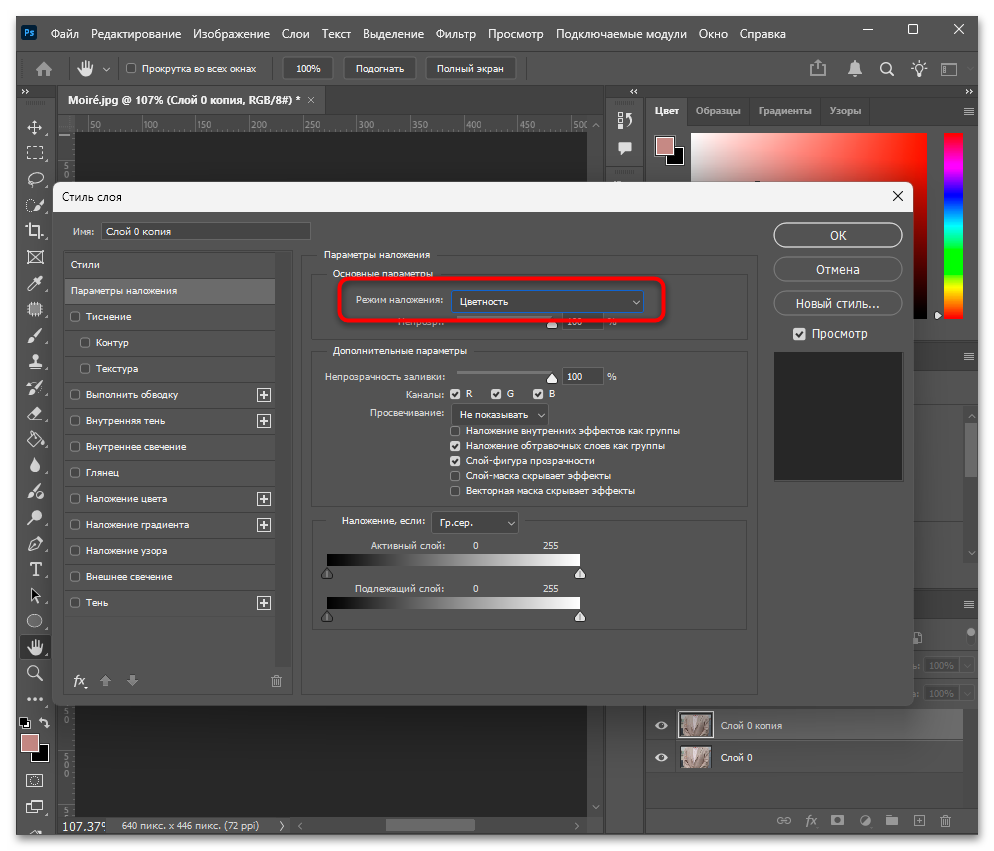Select the Brush tool

point(35,335)
